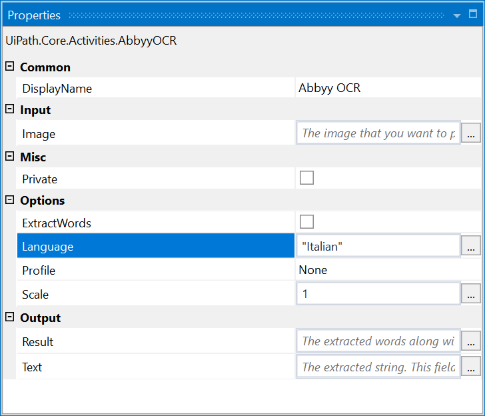The image size is (485, 416).
Task: Select the ExtractWords property label
Action: click(56, 223)
